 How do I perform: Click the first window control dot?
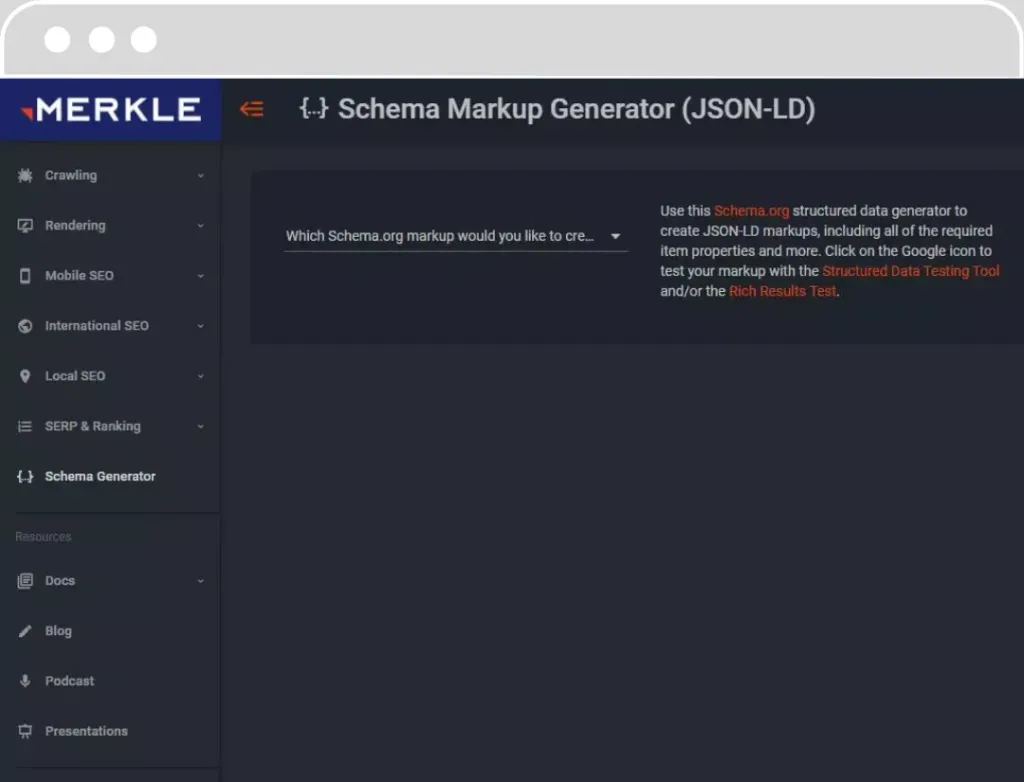pyautogui.click(x=57, y=39)
